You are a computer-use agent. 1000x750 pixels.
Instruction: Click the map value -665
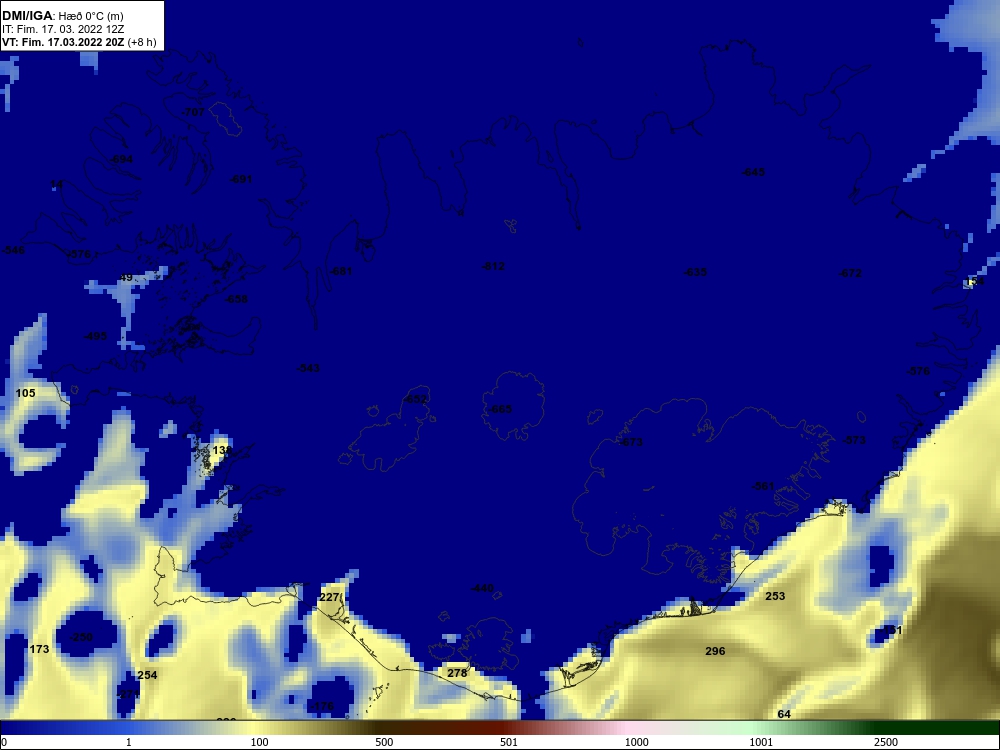click(x=500, y=409)
